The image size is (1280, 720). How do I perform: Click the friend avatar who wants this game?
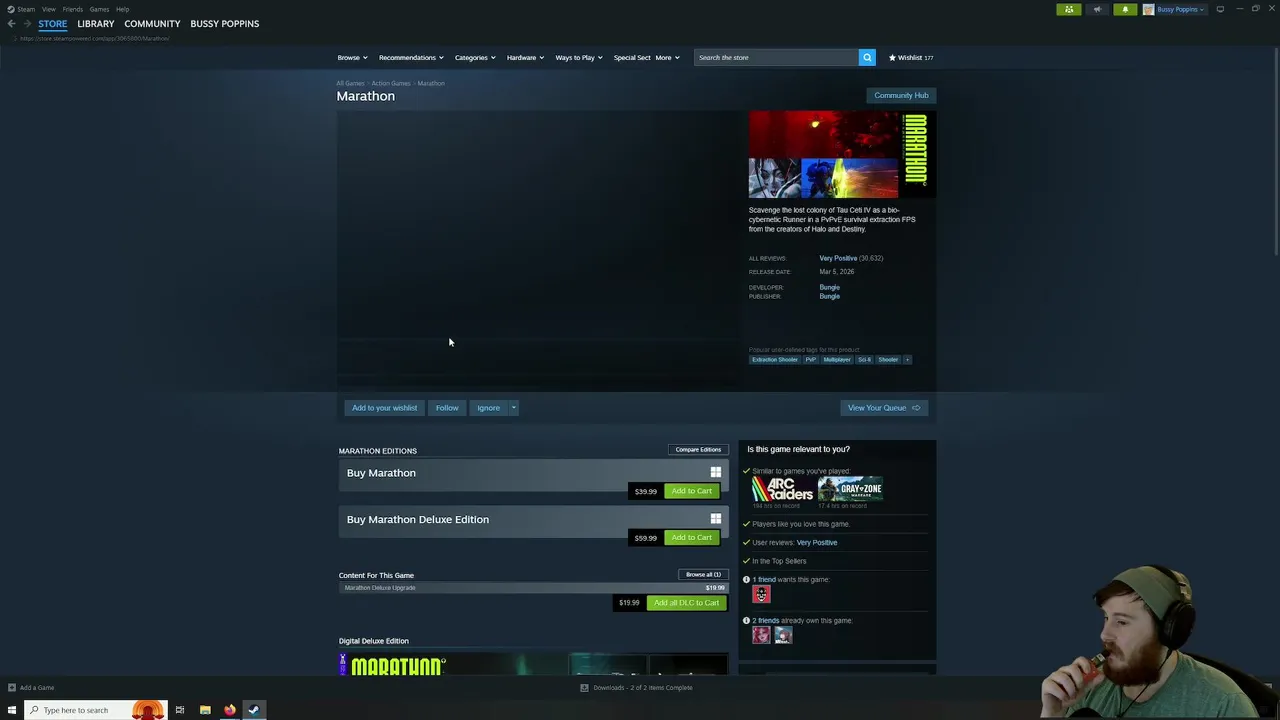click(761, 594)
